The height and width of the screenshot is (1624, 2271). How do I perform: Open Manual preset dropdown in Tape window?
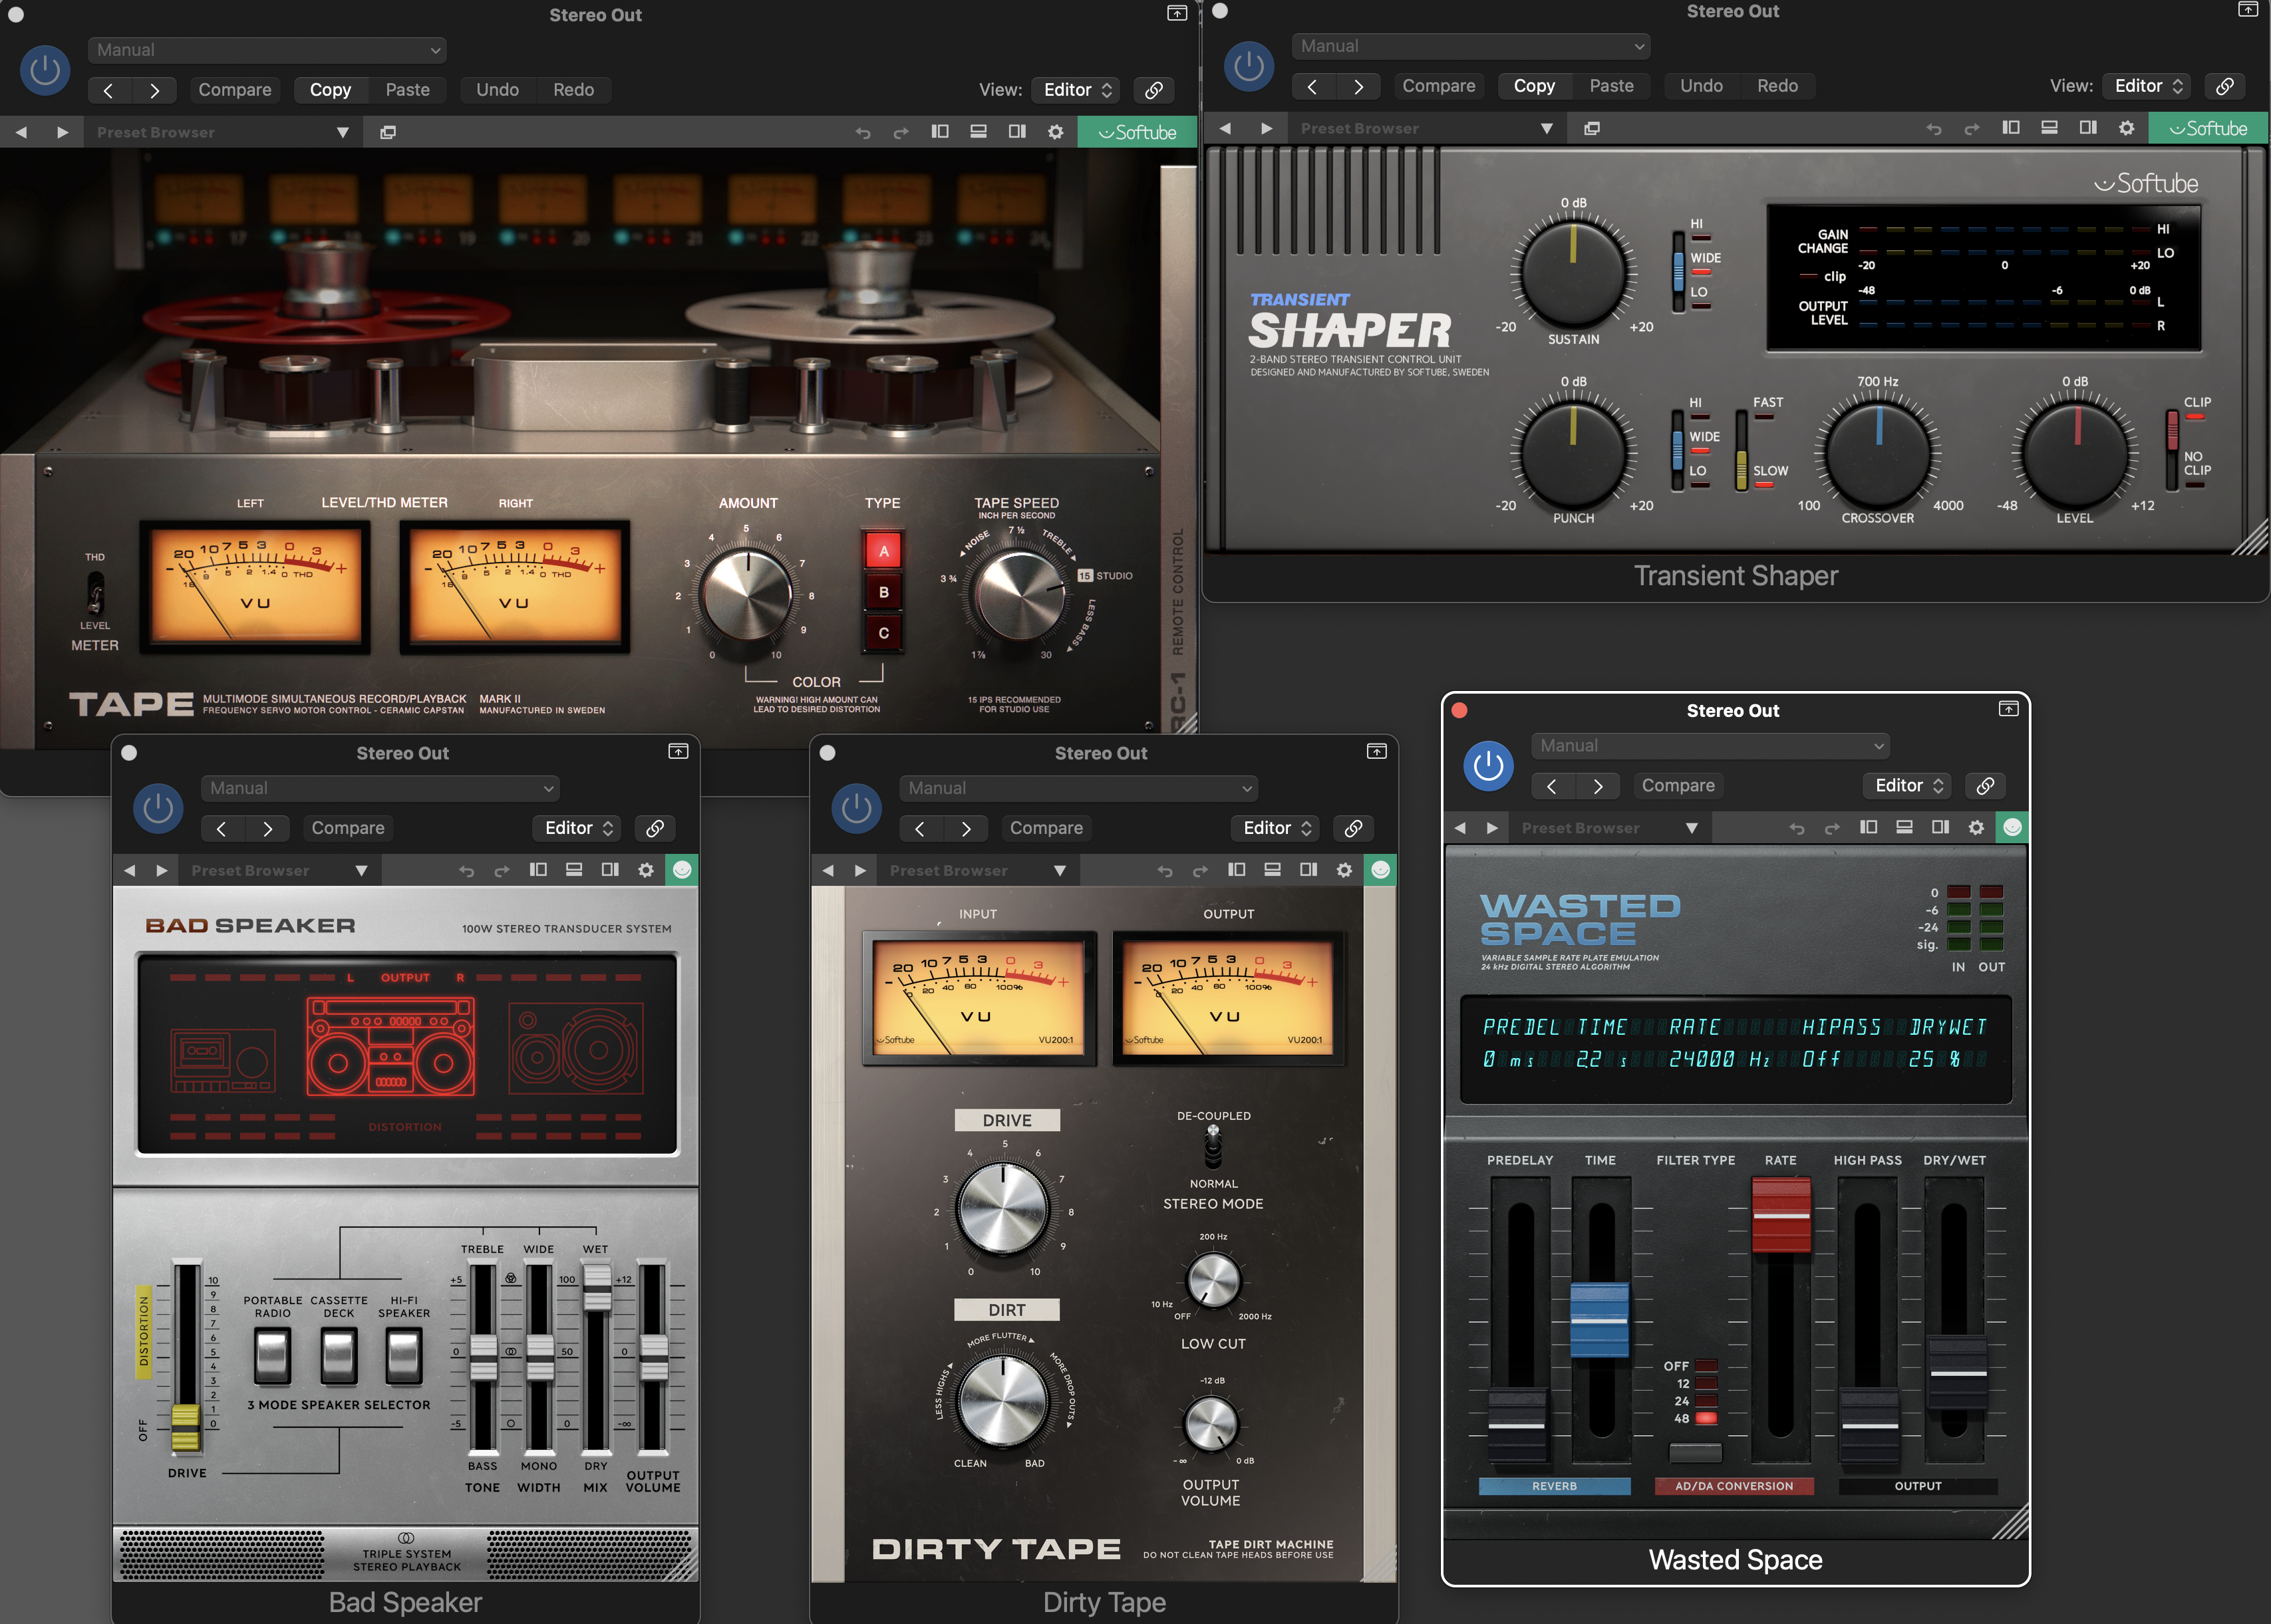[267, 50]
